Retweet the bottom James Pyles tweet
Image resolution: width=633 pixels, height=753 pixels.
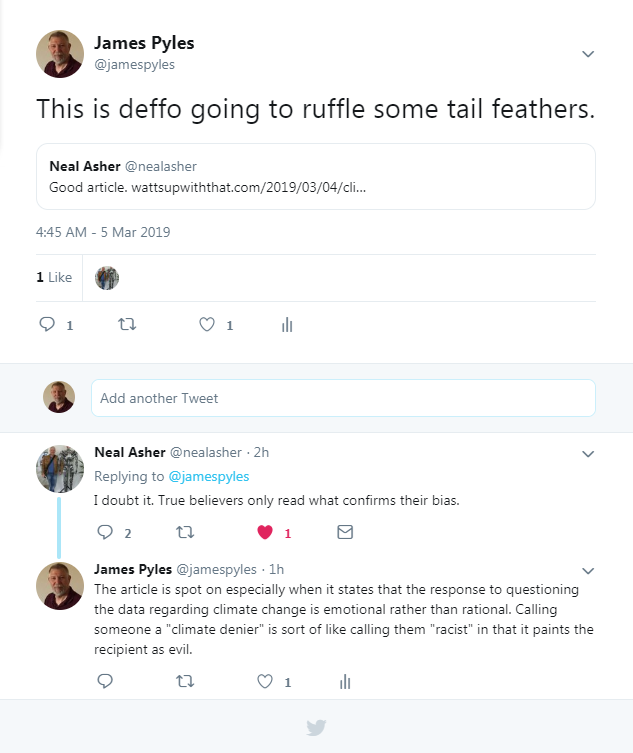[185, 682]
